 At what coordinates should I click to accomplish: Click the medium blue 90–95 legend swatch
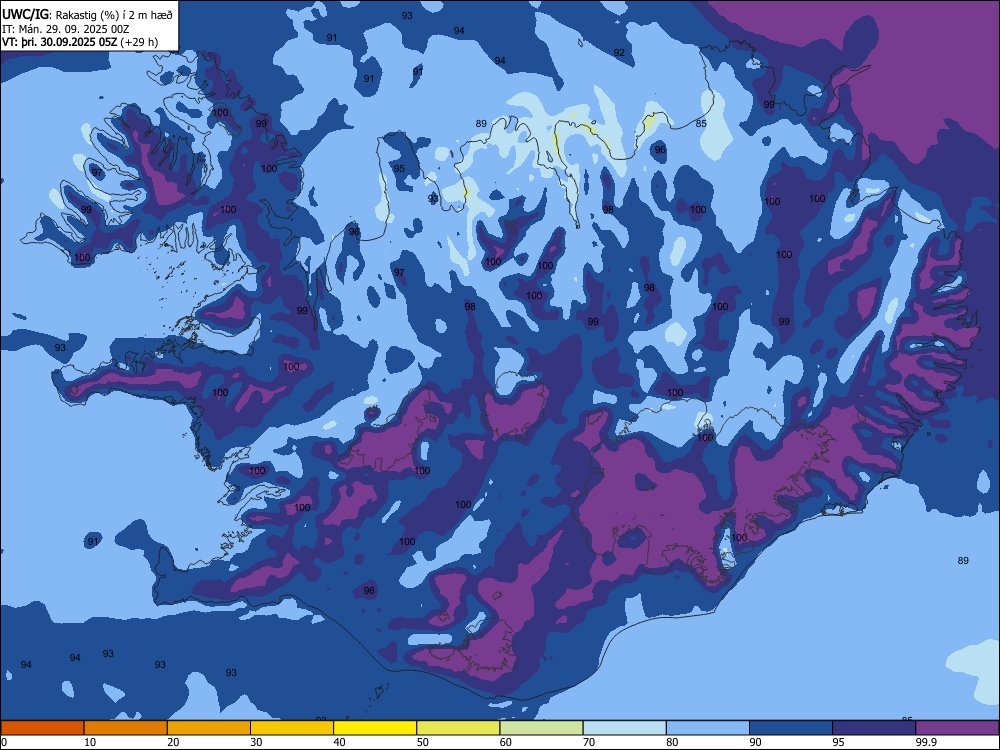[x=791, y=728]
